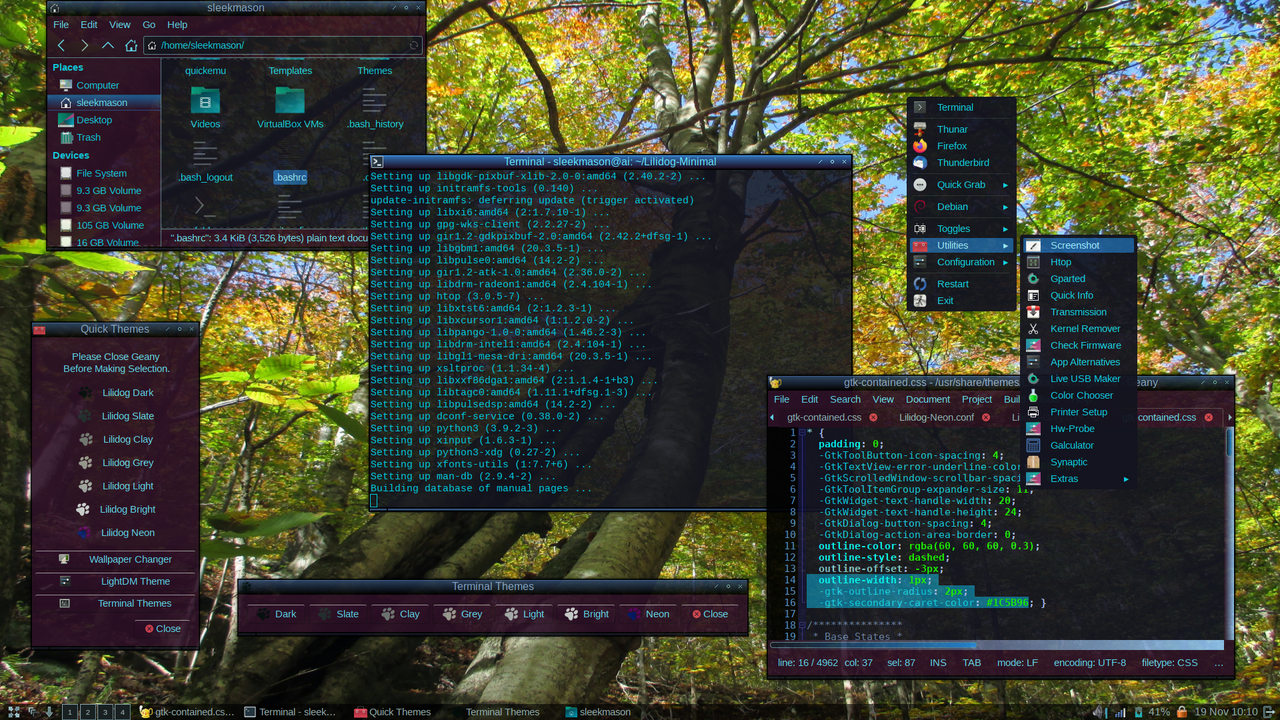This screenshot has width=1280, height=720.
Task: Open Wallpaper Changer in Quick Themes
Action: pos(116,560)
